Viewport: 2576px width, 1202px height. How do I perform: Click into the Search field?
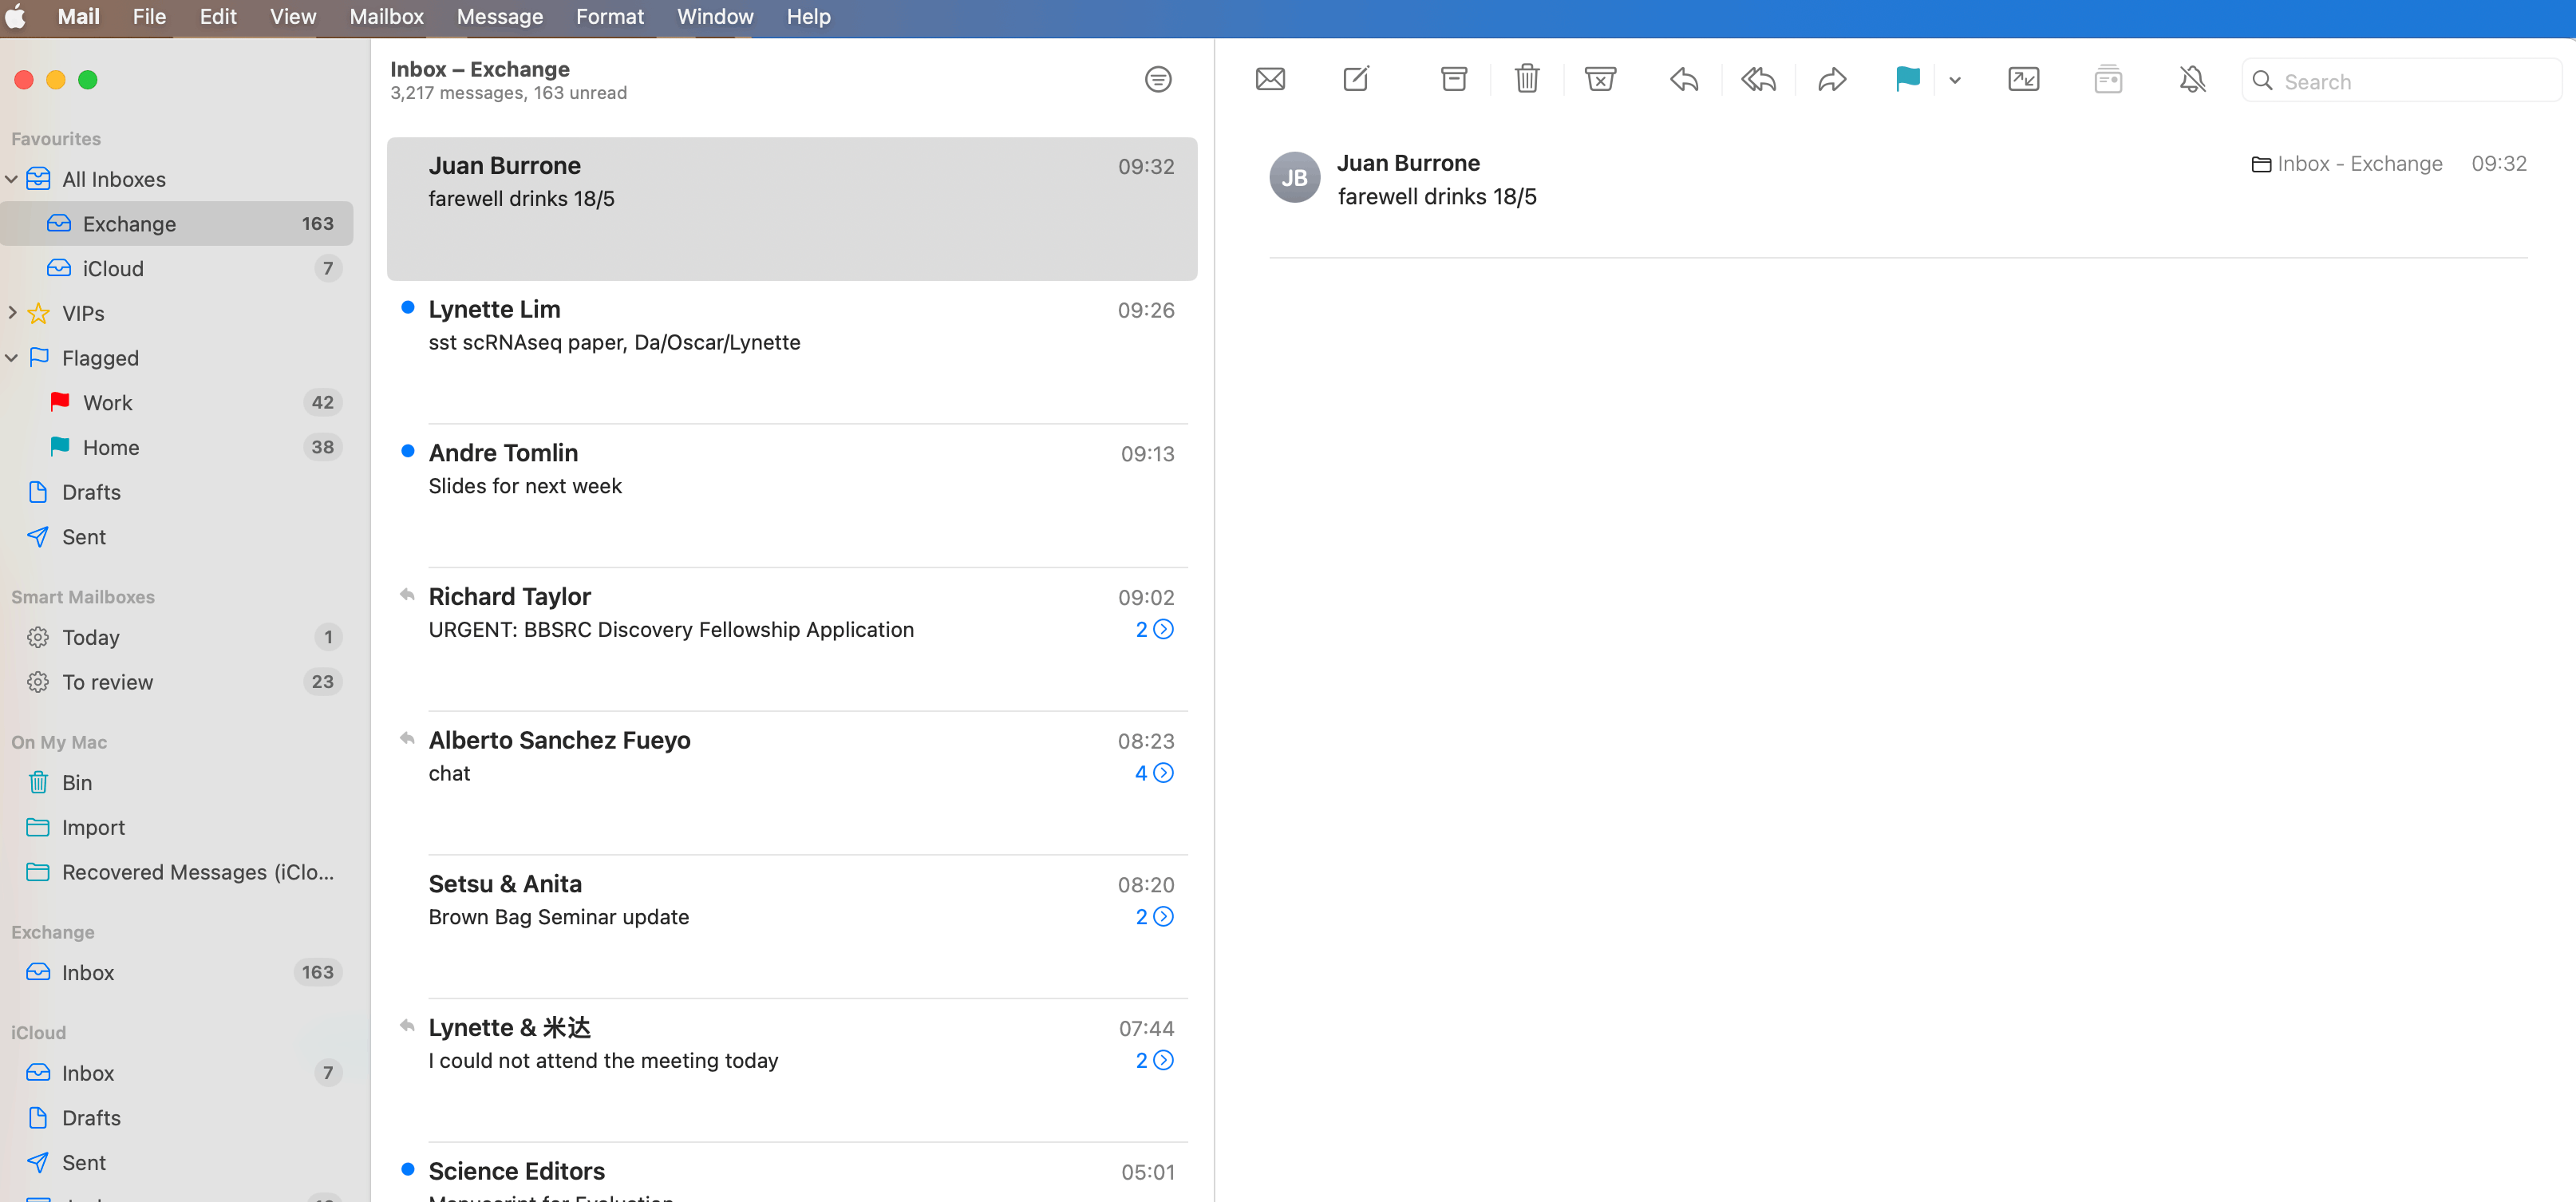pyautogui.click(x=2402, y=81)
